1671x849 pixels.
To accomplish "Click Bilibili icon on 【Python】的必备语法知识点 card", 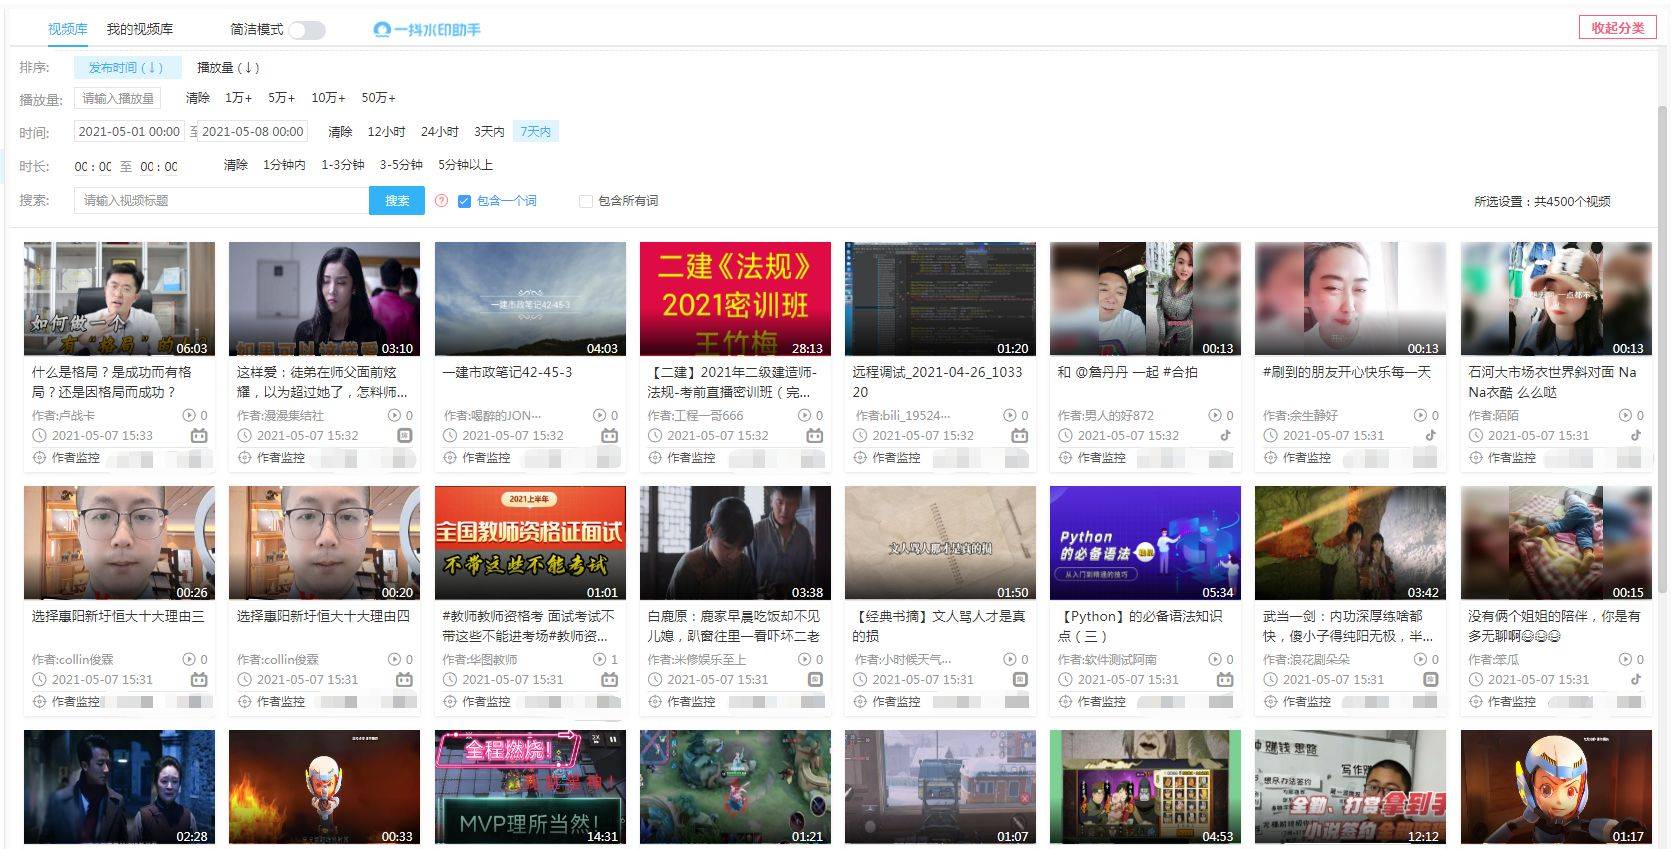I will coord(1225,680).
